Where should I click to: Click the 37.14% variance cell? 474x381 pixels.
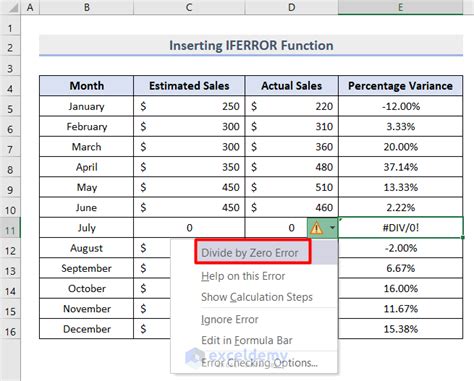(401, 167)
